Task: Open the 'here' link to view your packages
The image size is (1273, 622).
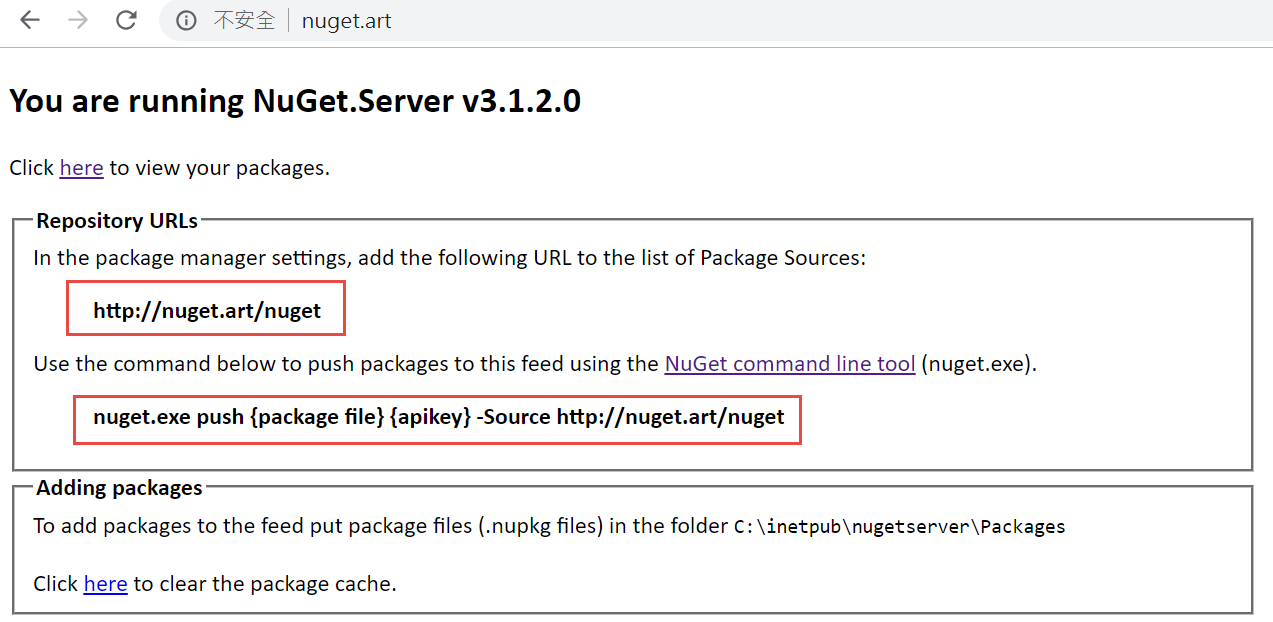Action: click(82, 168)
